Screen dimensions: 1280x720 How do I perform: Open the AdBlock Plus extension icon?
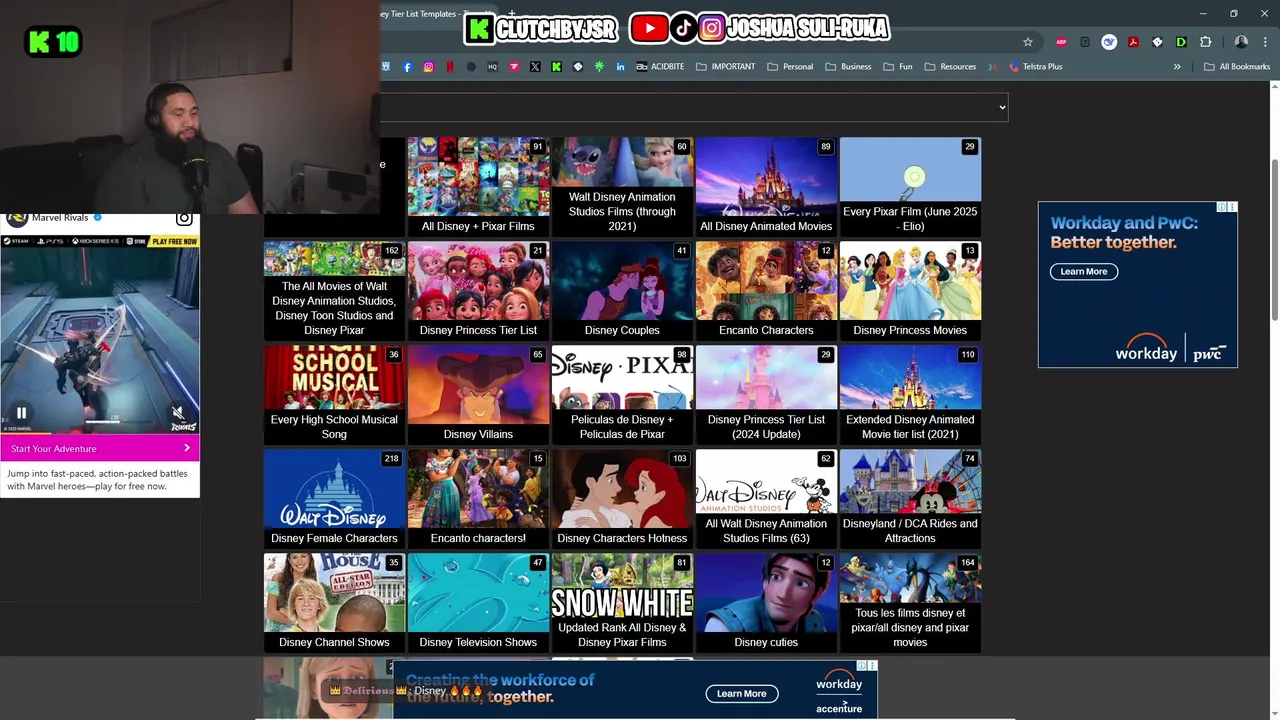(1061, 42)
